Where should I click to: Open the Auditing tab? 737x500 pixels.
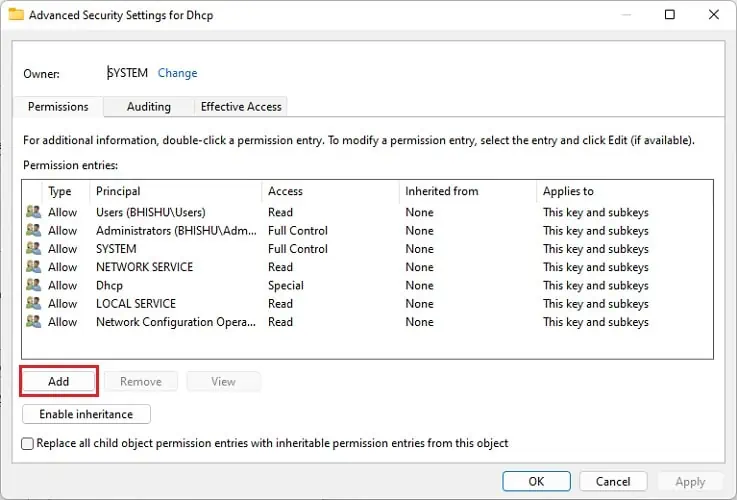149,107
